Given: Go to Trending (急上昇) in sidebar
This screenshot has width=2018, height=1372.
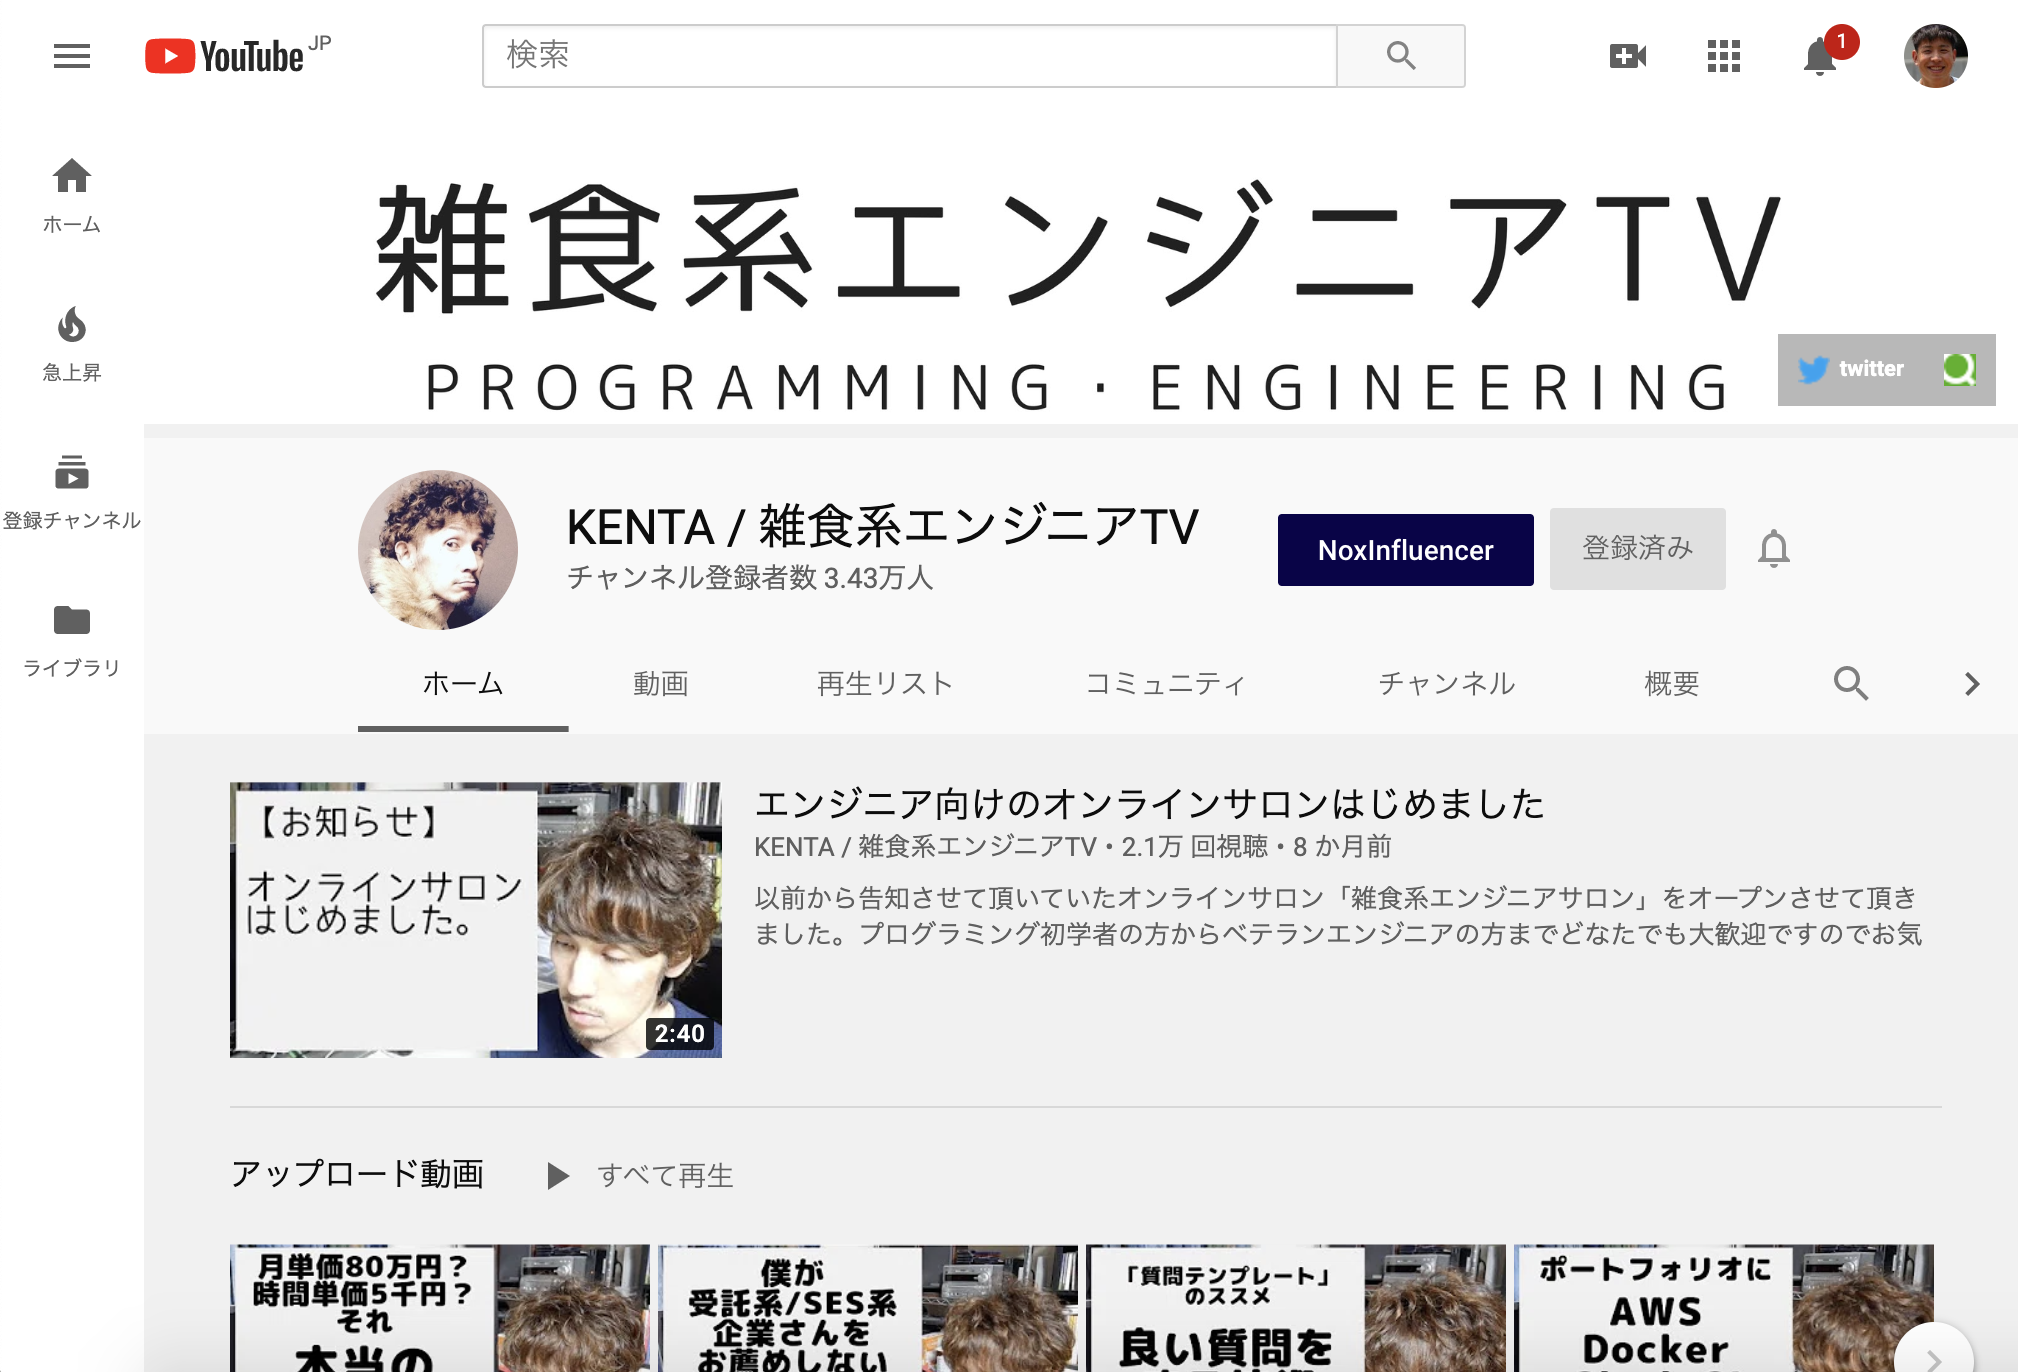Looking at the screenshot, I should pyautogui.click(x=72, y=344).
